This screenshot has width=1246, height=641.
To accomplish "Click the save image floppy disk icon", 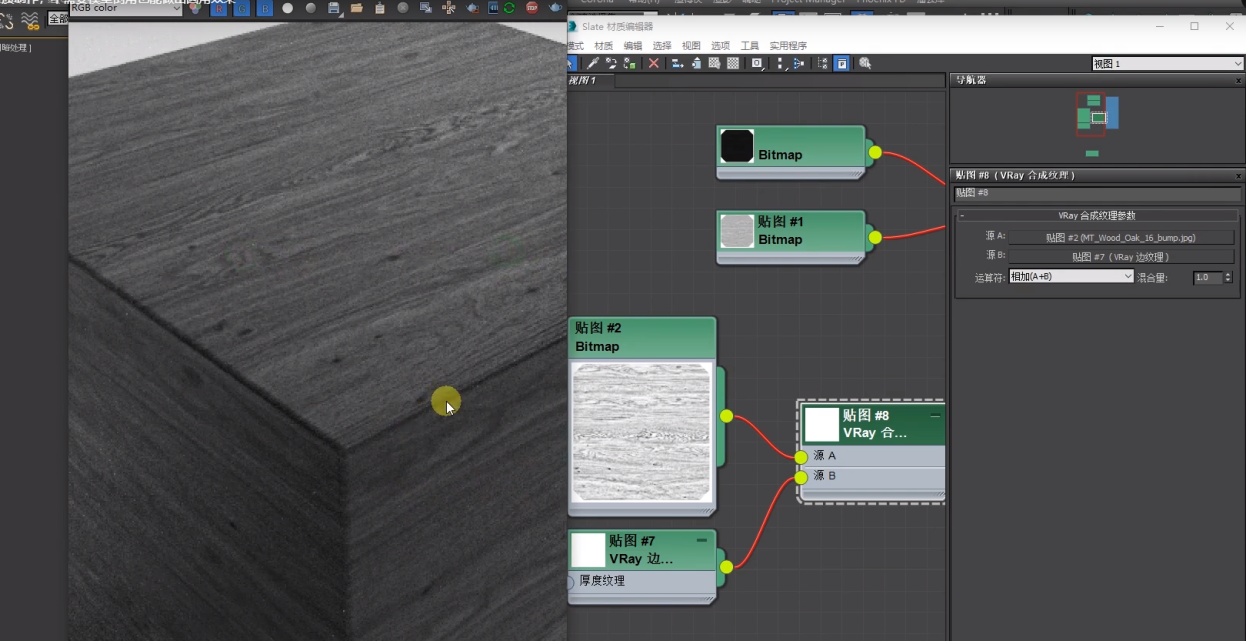I will pyautogui.click(x=334, y=8).
